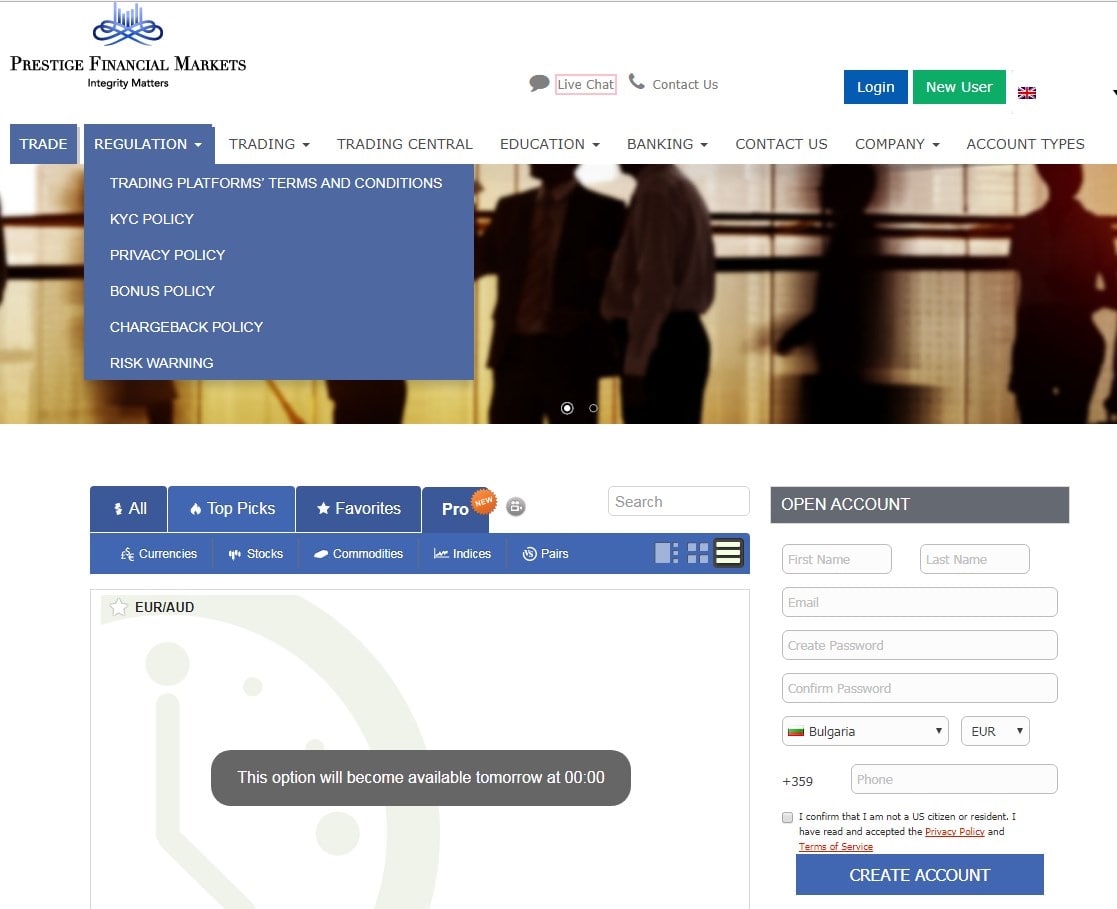Click the Phone number field
Viewport: 1117px width, 909px height.
(x=954, y=779)
